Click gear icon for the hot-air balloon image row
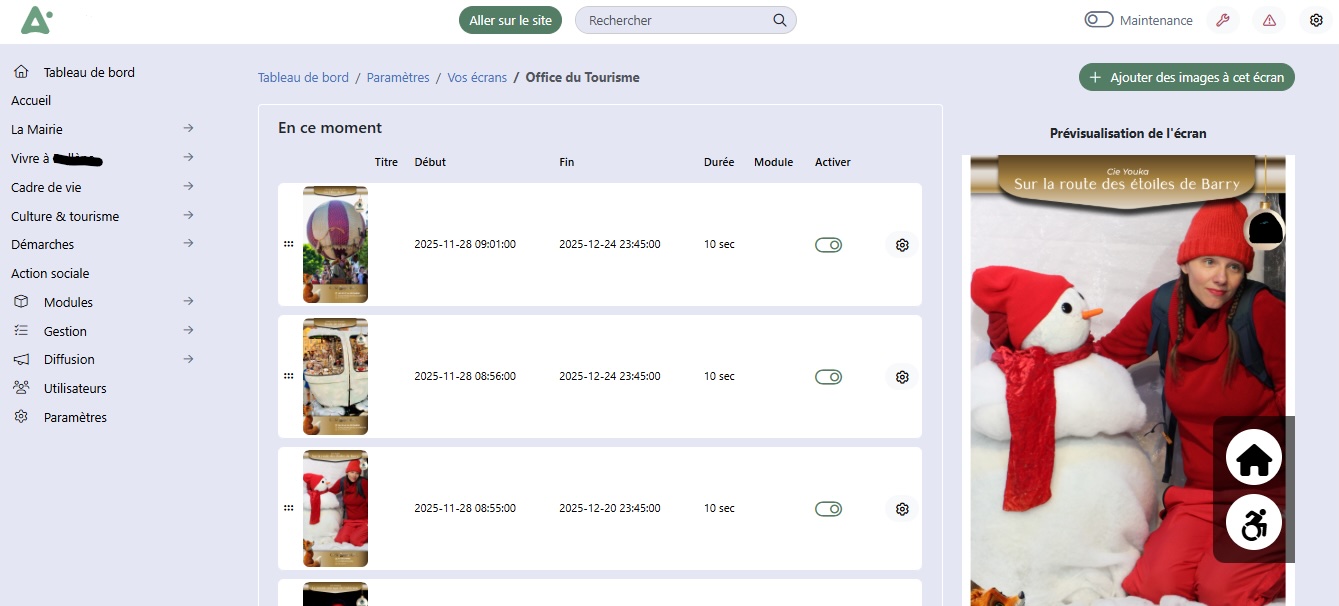The height and width of the screenshot is (606, 1339). coord(902,245)
